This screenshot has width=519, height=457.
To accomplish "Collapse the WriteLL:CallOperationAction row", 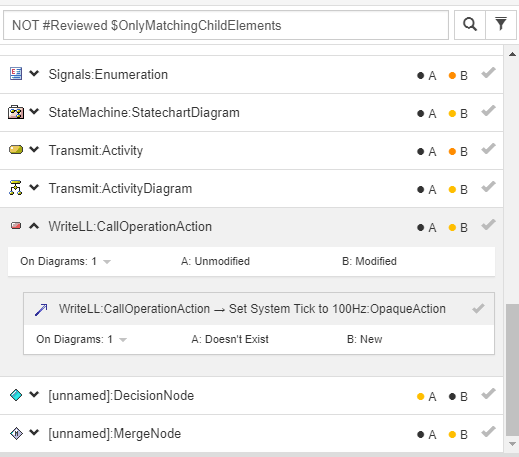I will [34, 226].
